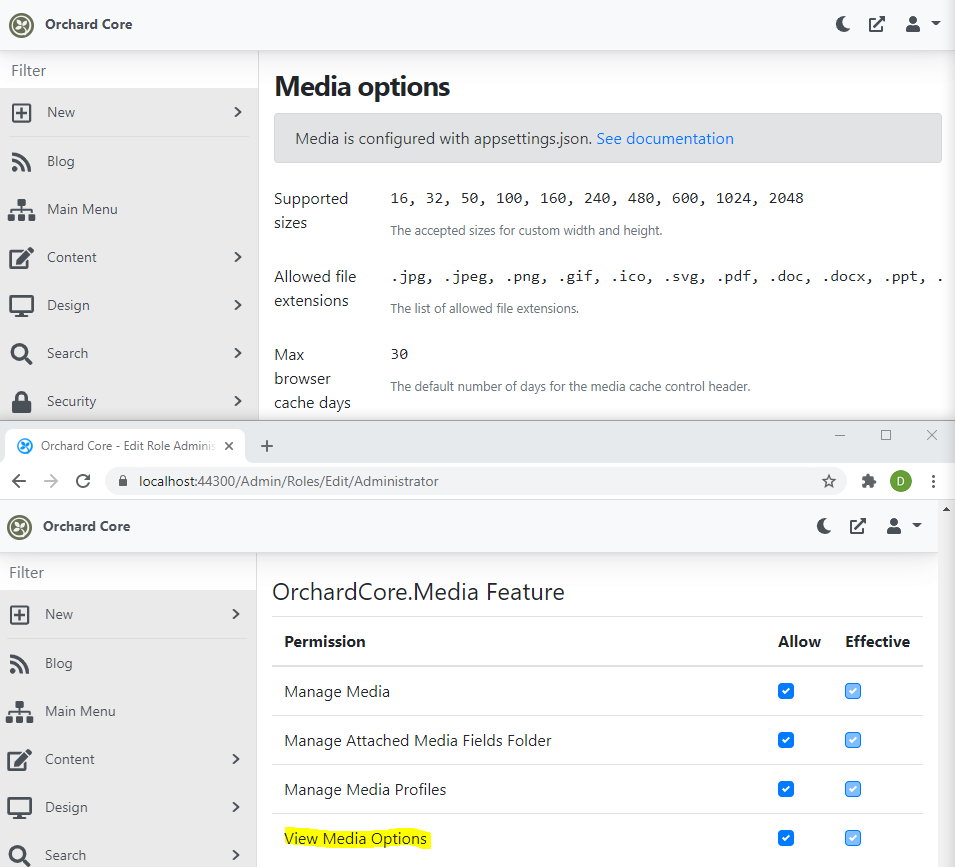Click scrollbar up arrow in Edit Role window

tap(946, 509)
